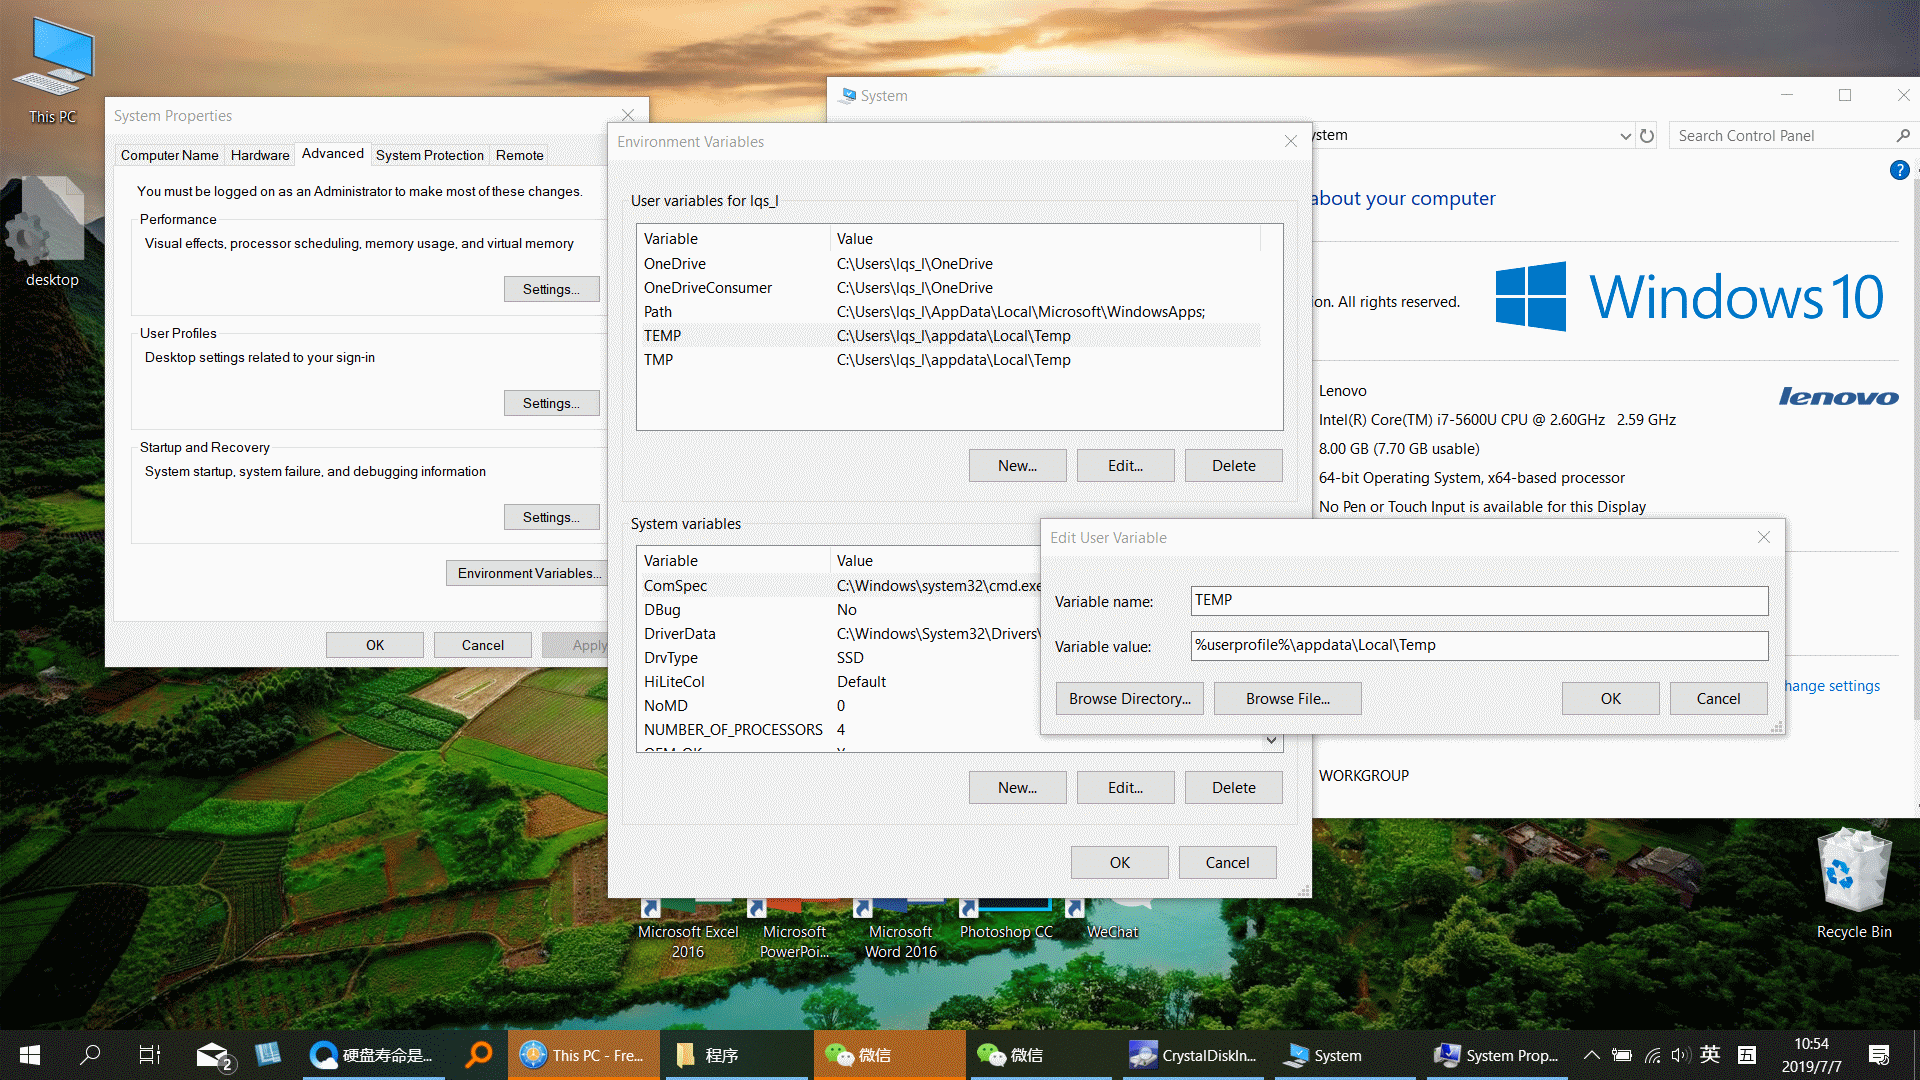
Task: Click the Change settings link
Action: point(1832,686)
